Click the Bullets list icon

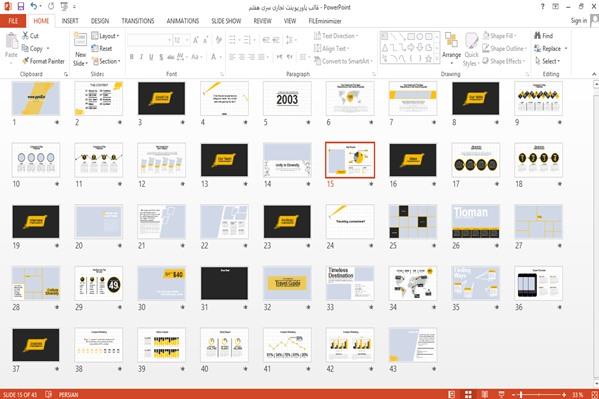point(232,40)
